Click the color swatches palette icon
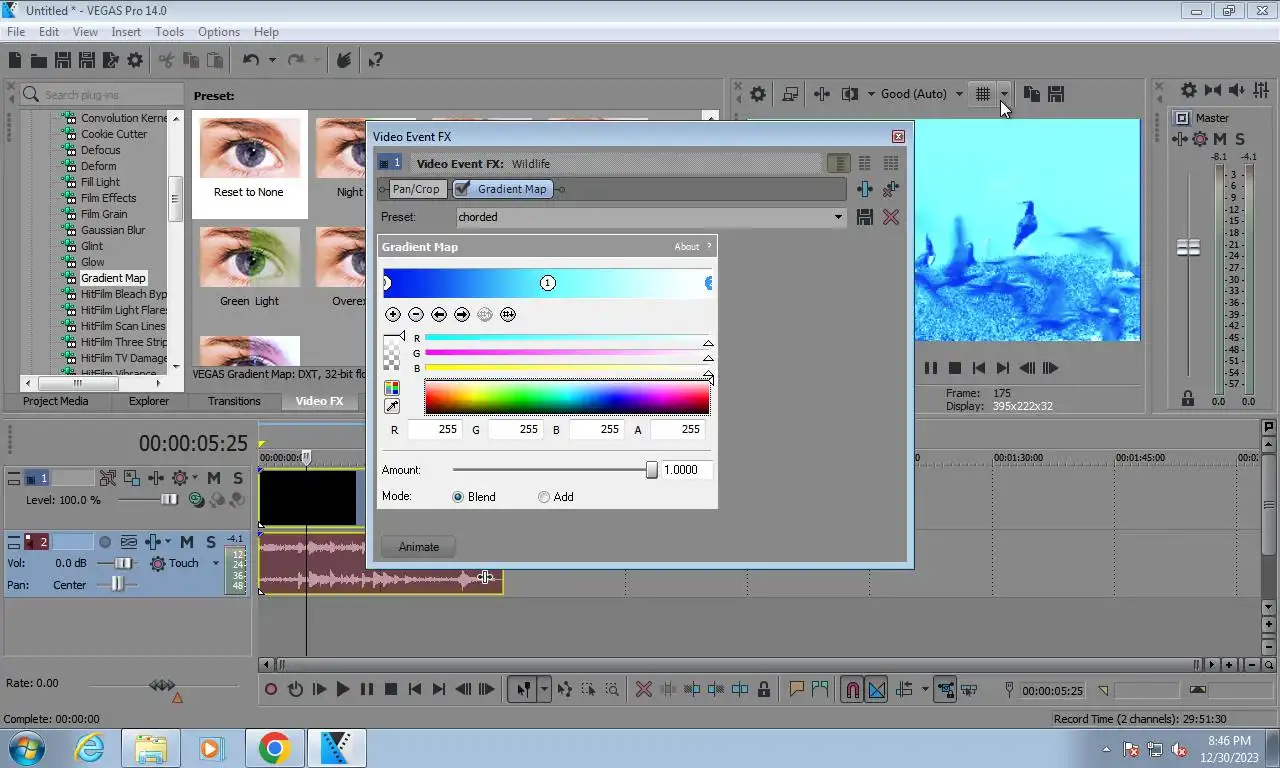 [x=392, y=388]
